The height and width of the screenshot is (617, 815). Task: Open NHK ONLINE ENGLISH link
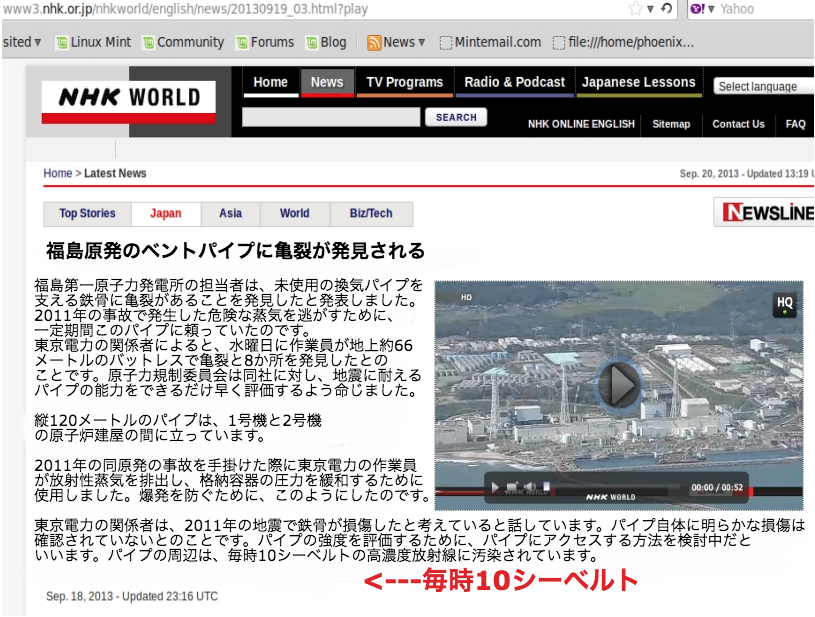point(581,124)
